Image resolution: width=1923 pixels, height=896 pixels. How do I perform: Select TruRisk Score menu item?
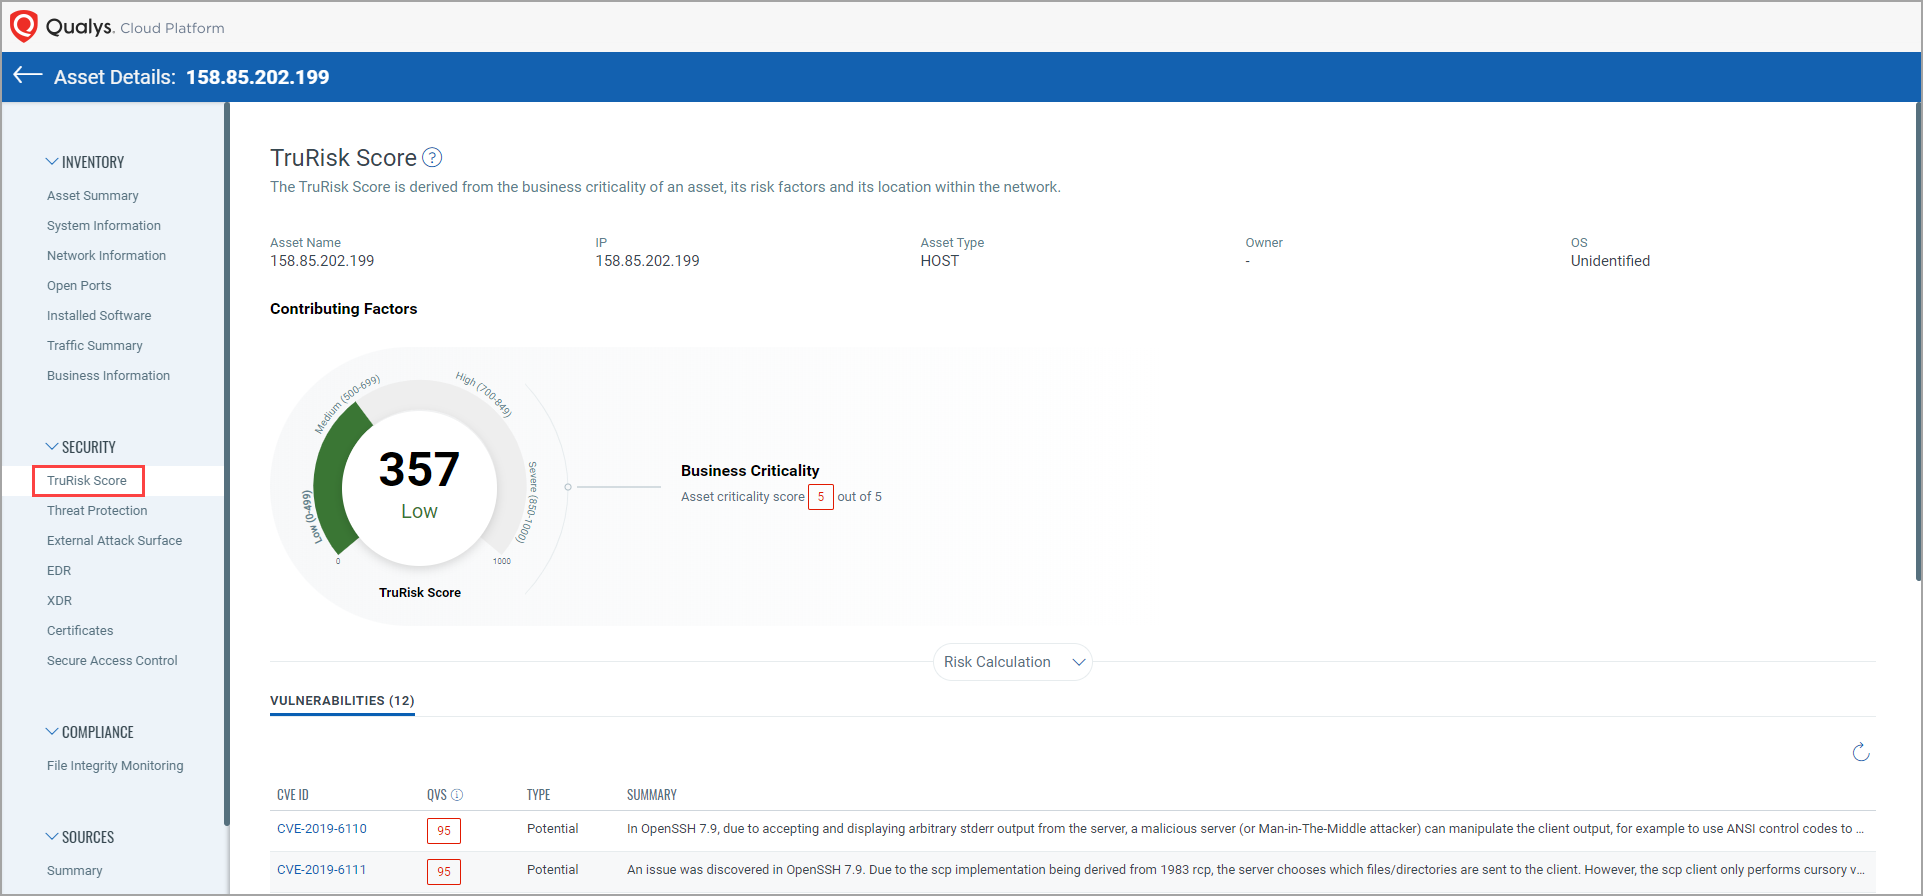[87, 481]
